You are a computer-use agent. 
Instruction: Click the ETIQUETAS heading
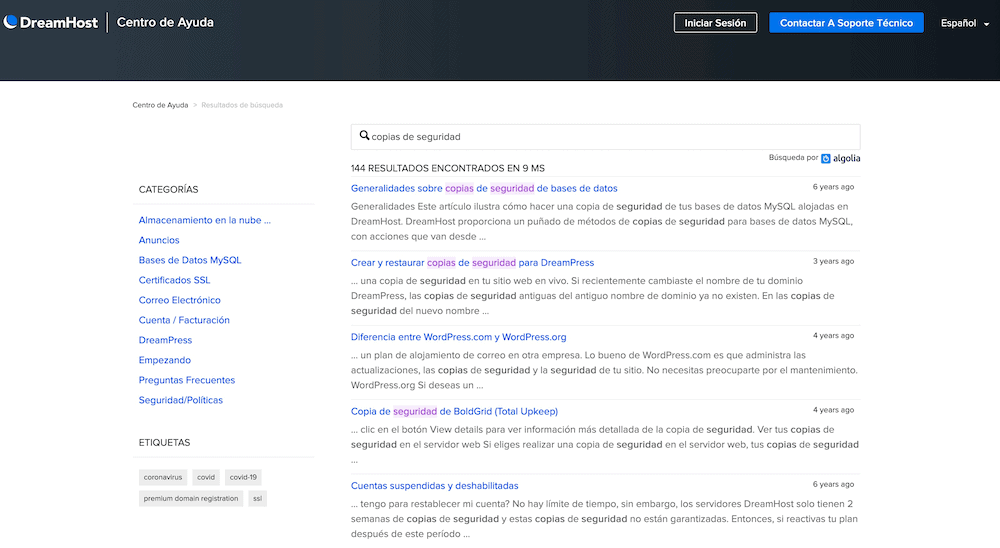[x=165, y=443]
